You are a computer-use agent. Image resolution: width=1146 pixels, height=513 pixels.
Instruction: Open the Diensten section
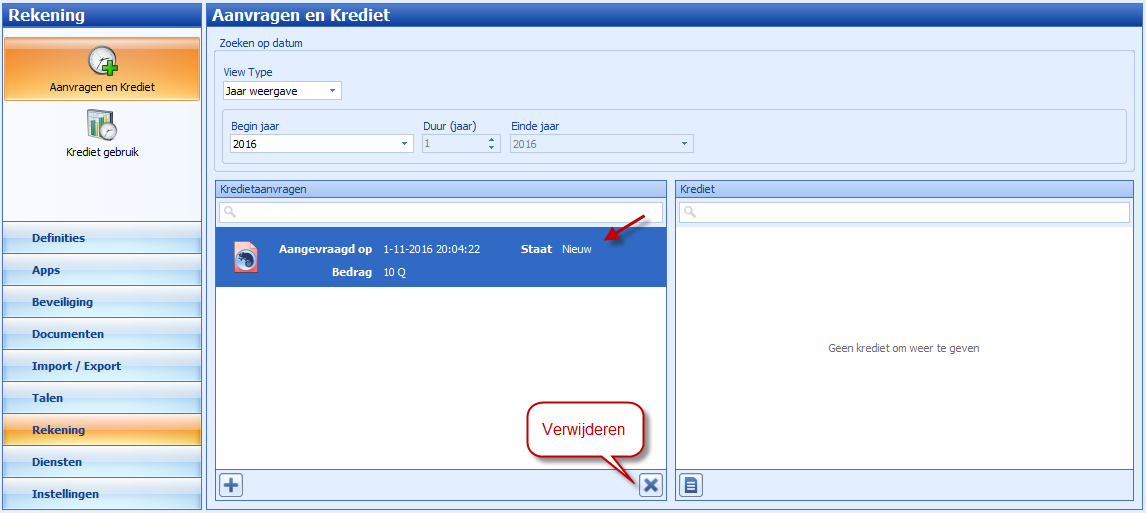coord(102,462)
